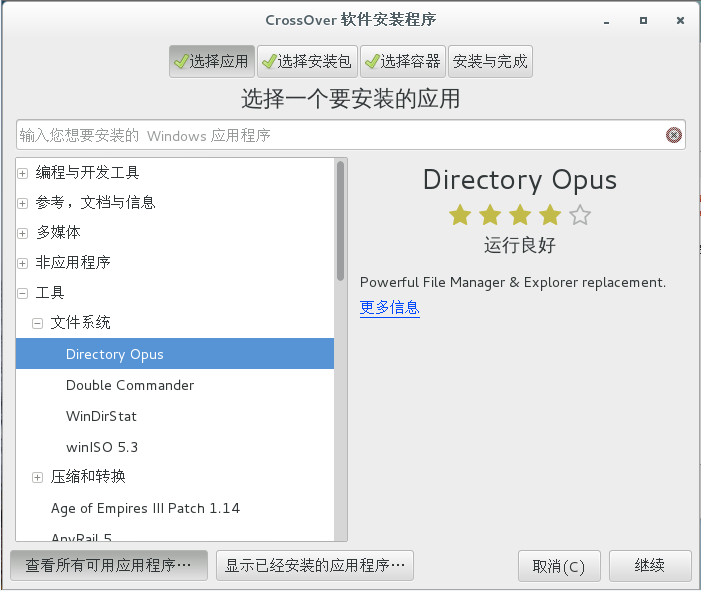Expand the 多媒体 category
The height and width of the screenshot is (591, 701).
pyautogui.click(x=23, y=233)
